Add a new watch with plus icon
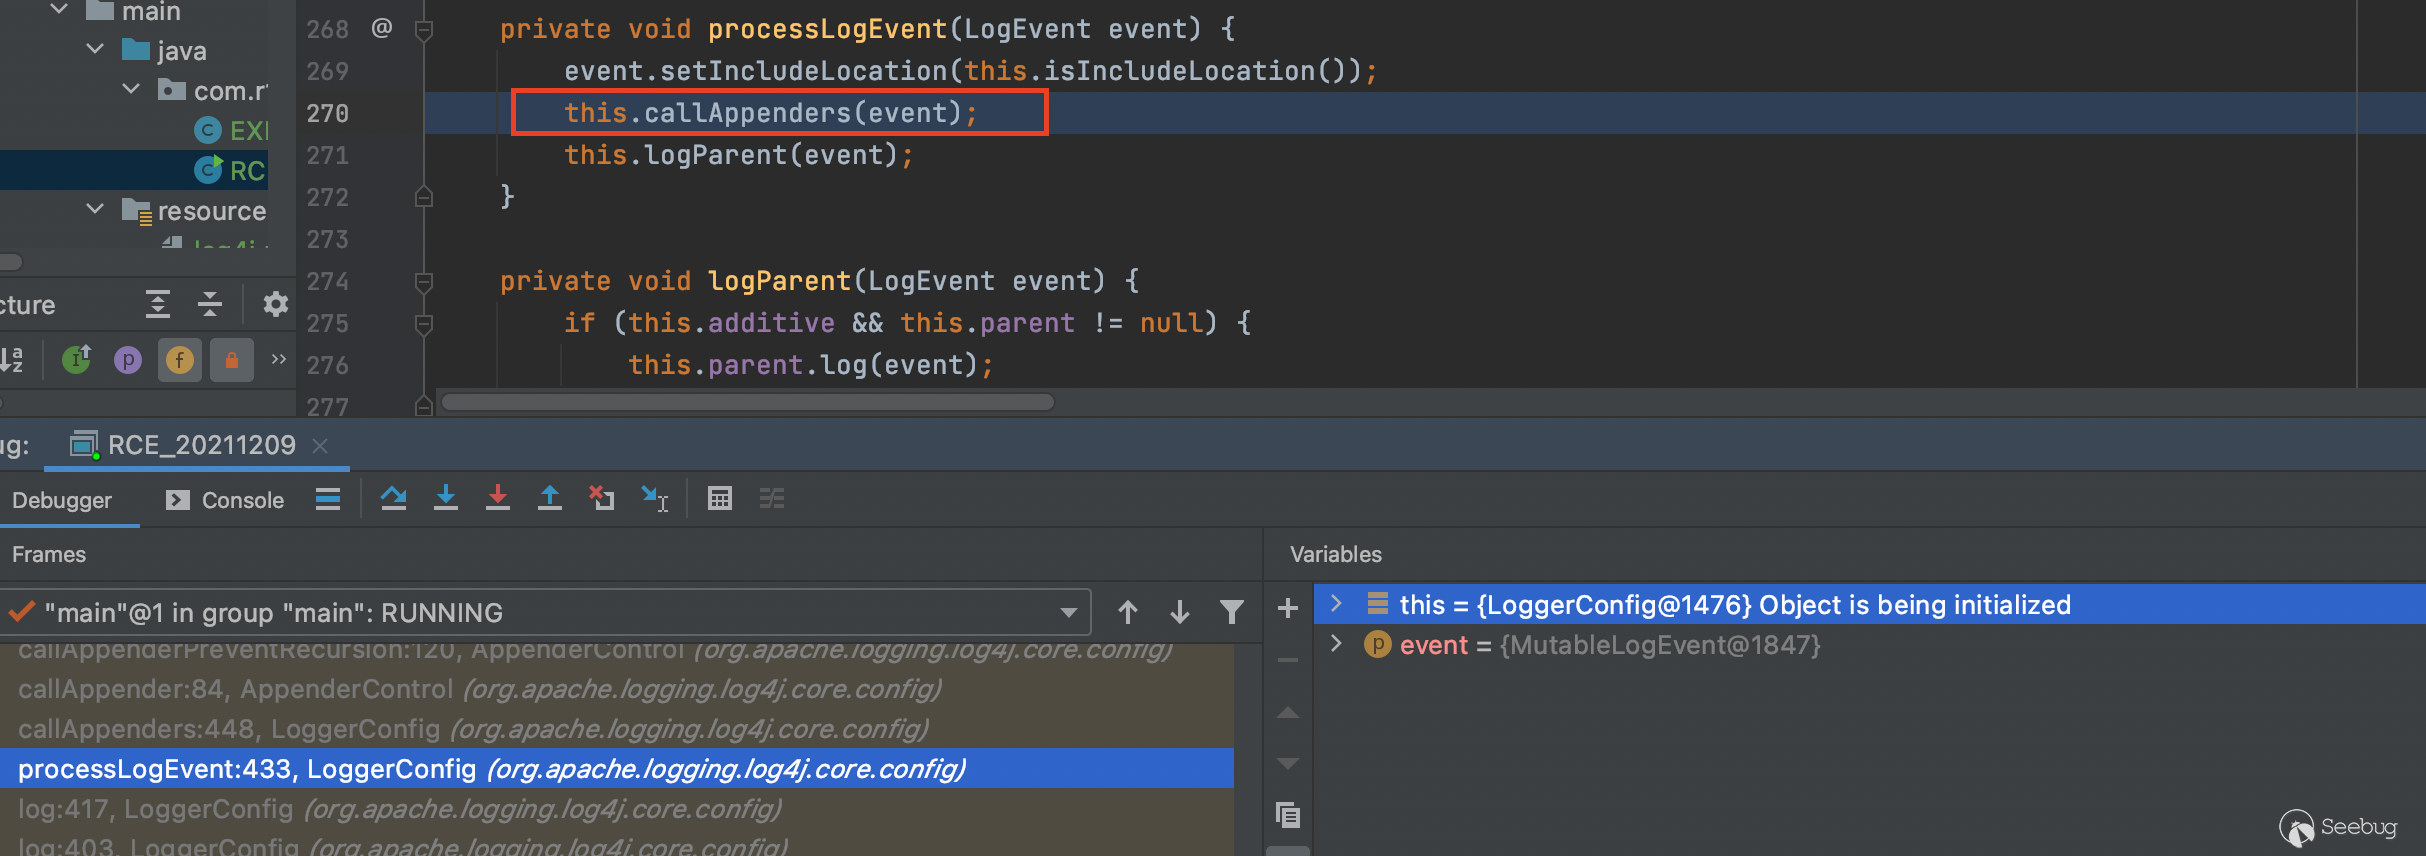 [x=1288, y=608]
